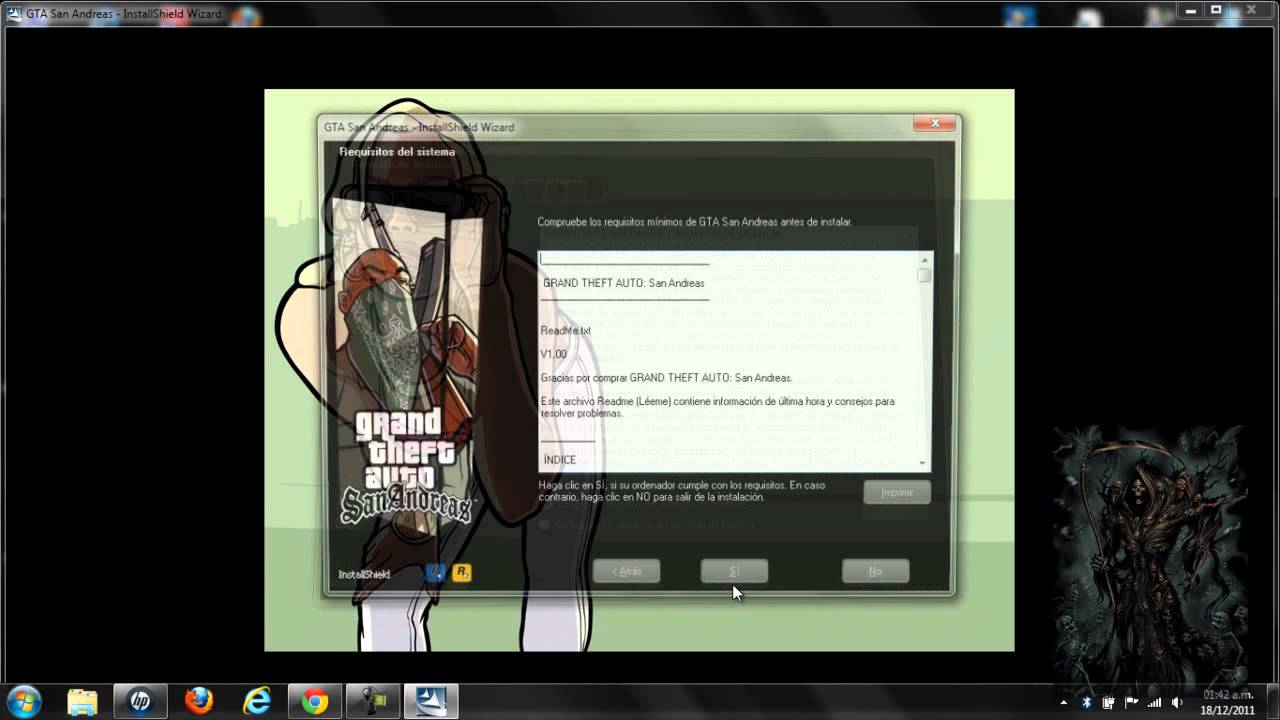Open the taskbar clock showing 18/12/2011

point(1228,702)
